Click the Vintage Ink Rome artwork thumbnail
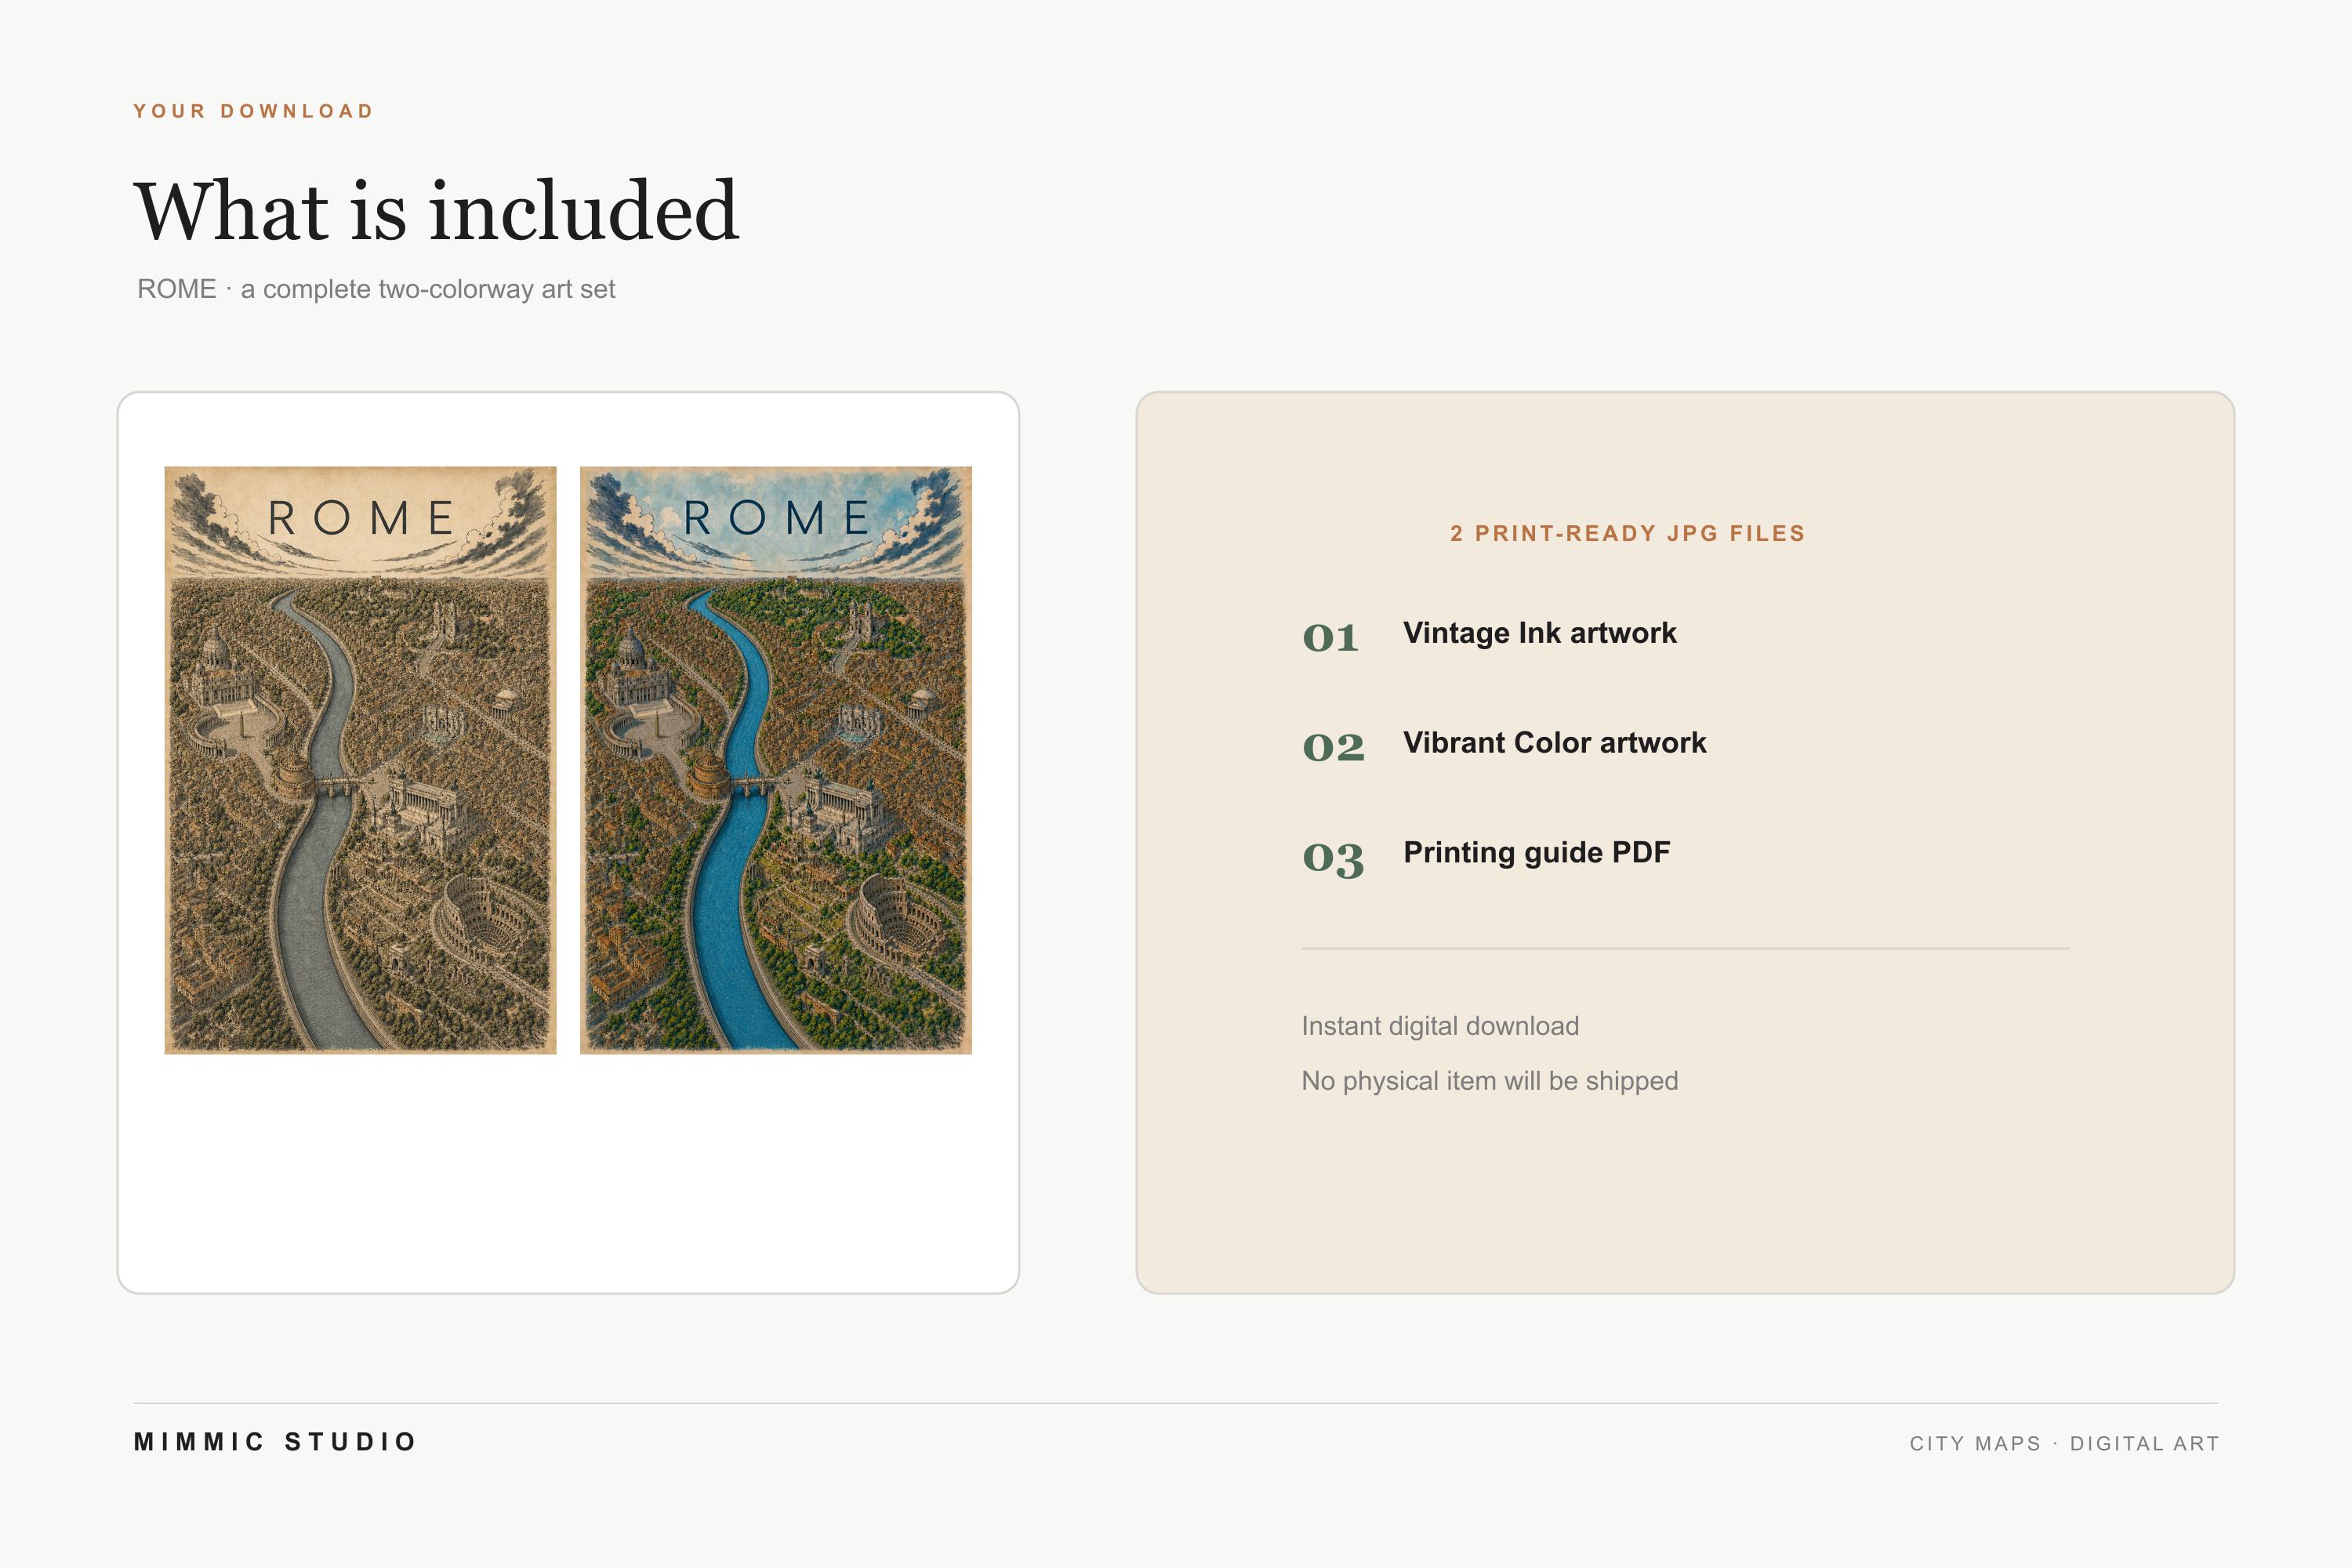 click(360, 760)
